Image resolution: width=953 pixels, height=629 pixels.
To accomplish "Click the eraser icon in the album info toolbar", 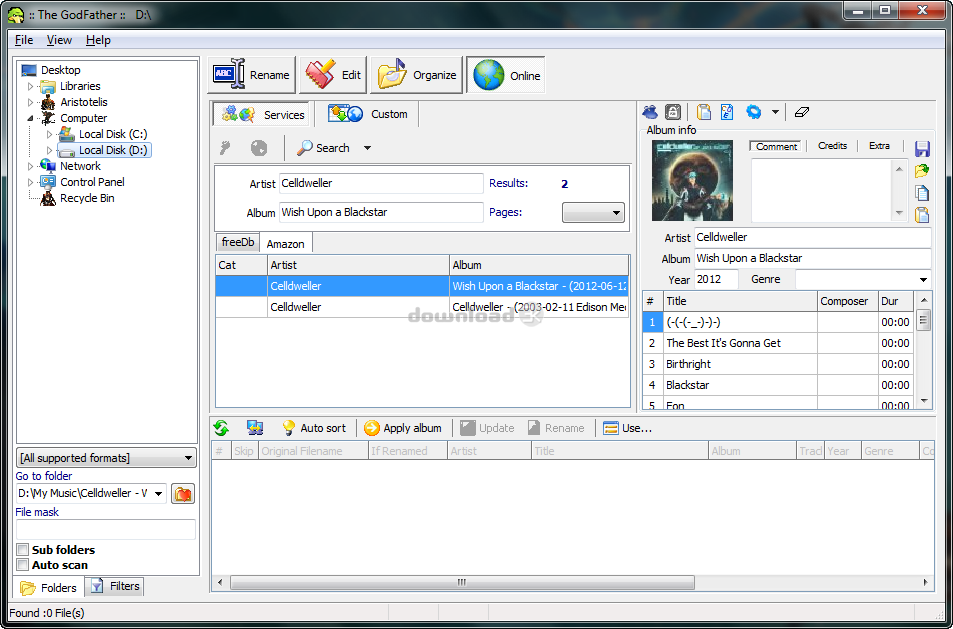I will click(801, 112).
